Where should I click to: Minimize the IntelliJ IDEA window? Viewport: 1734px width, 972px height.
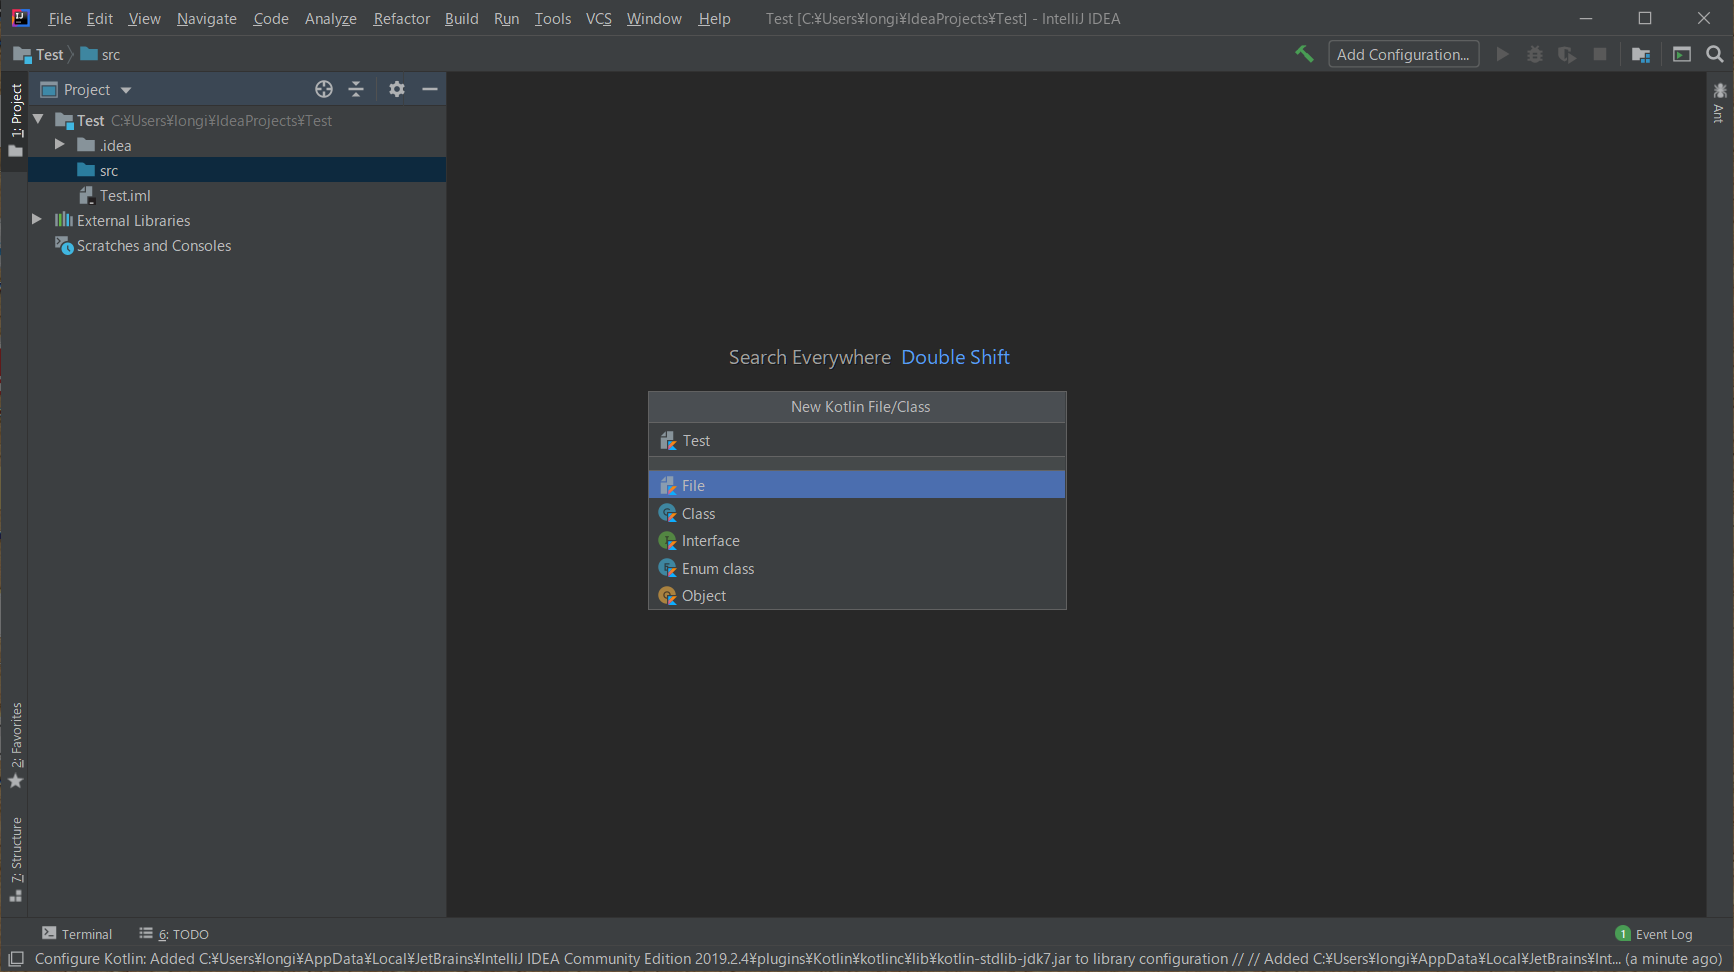coord(1586,18)
